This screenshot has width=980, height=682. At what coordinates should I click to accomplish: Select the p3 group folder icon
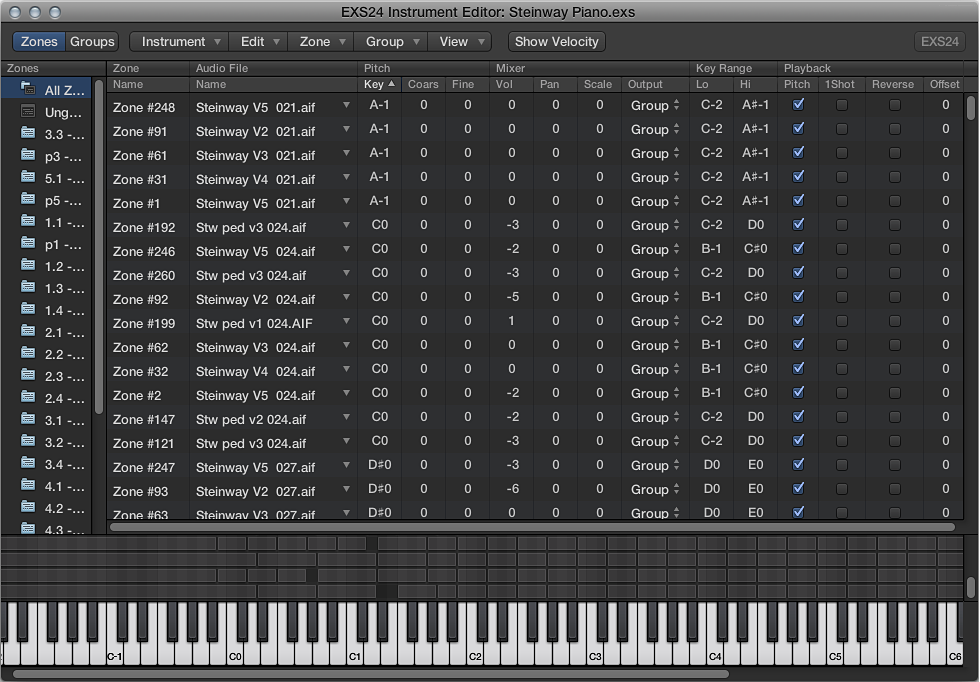27,157
